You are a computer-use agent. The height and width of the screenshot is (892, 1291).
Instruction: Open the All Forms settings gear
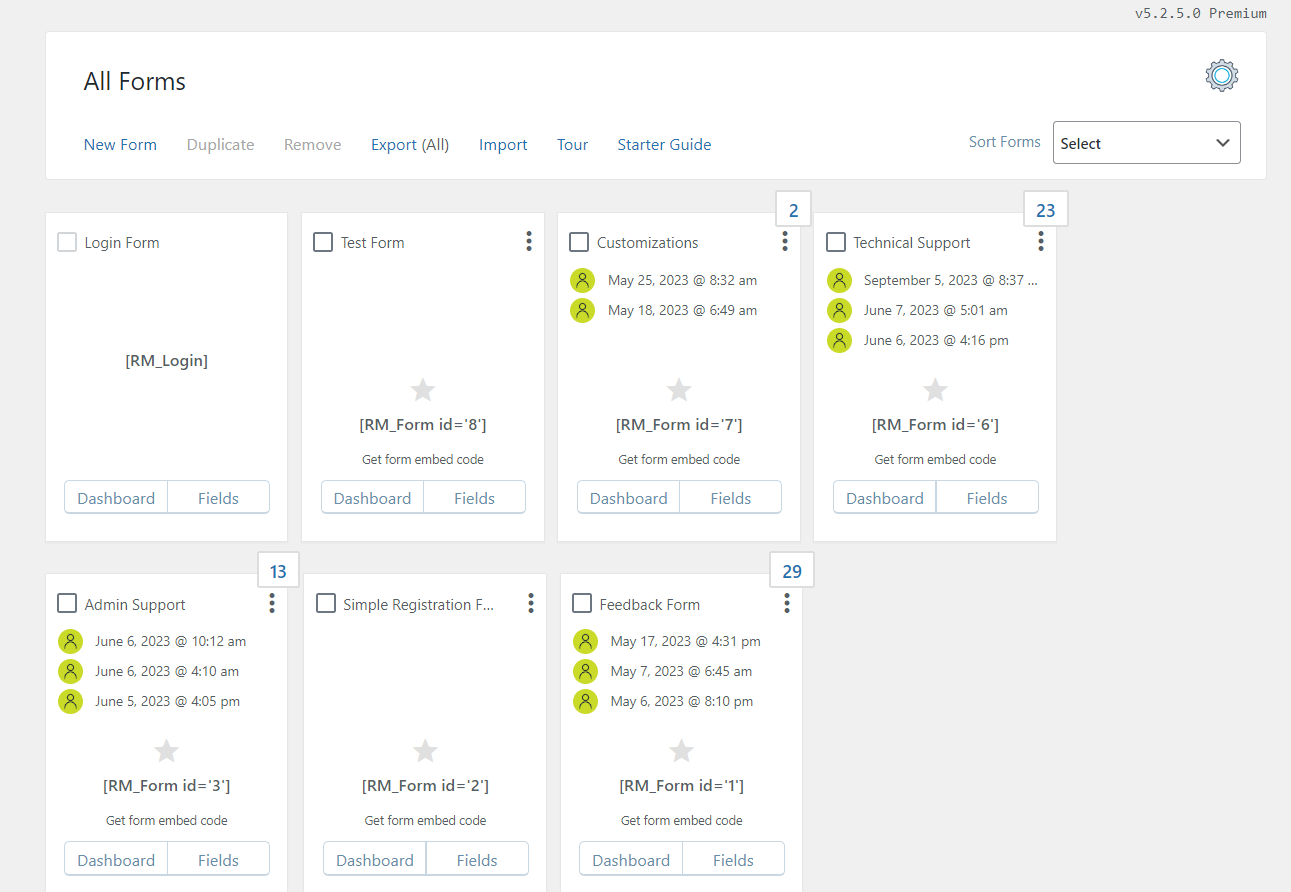1221,75
